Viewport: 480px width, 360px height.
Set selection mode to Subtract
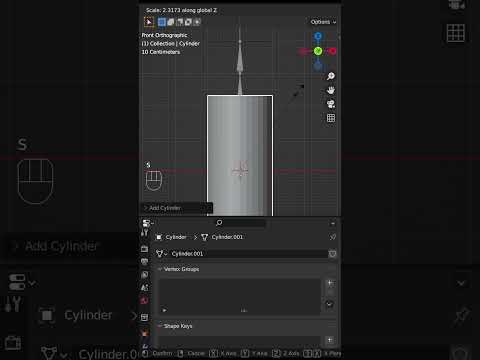point(180,22)
